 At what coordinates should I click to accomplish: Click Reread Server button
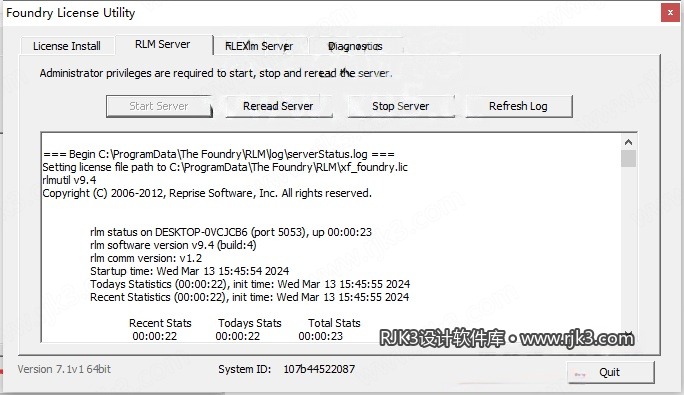[278, 106]
